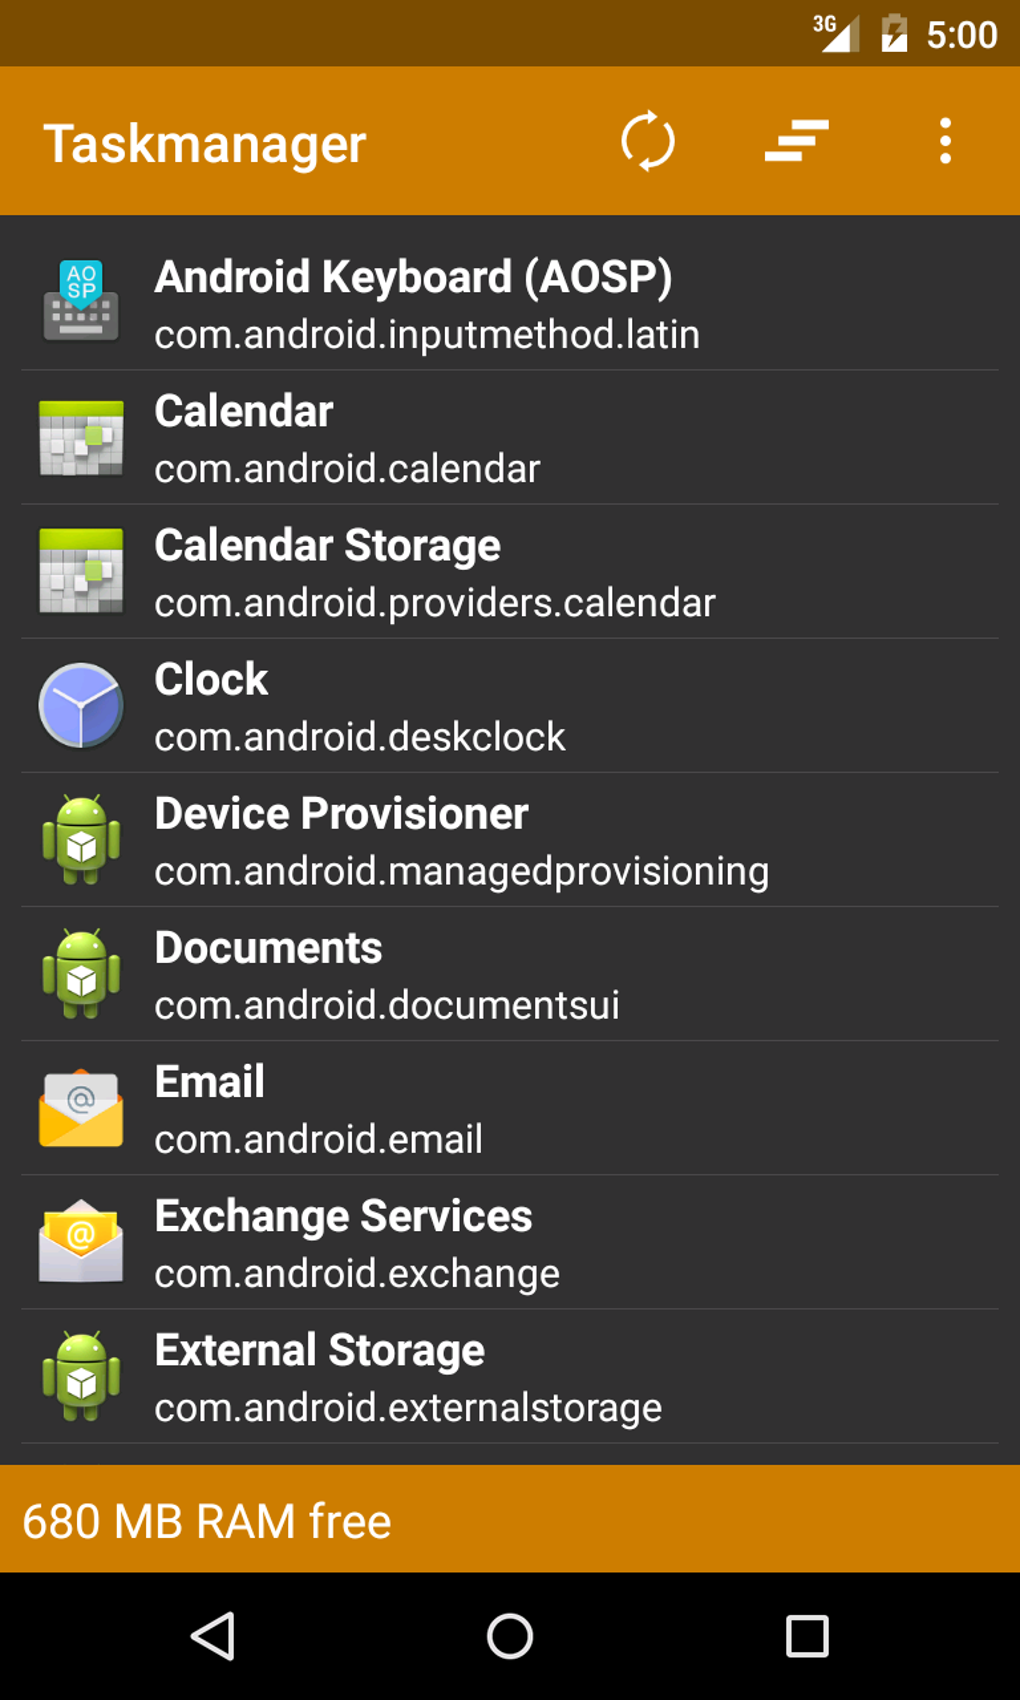Screen dimensions: 1020x1700
Task: Tap the Email envelope icon
Action: pyautogui.click(x=81, y=1108)
